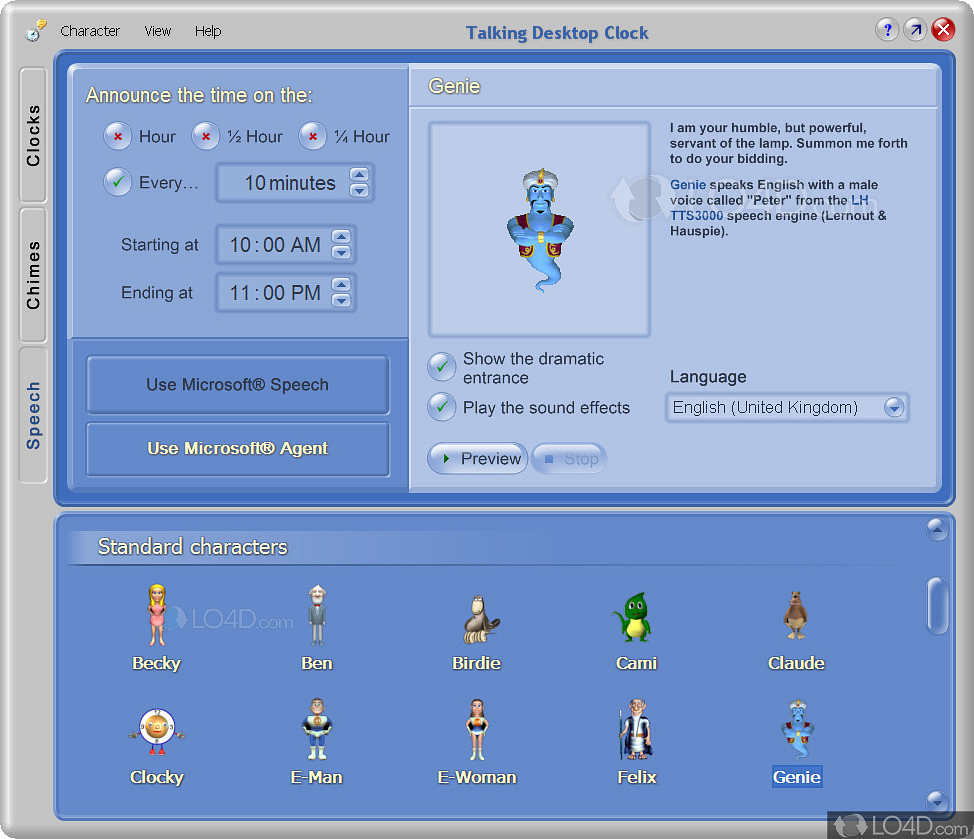Viewport: 974px width, 839px height.
Task: Click the Use Microsoft Agent button
Action: tap(237, 449)
